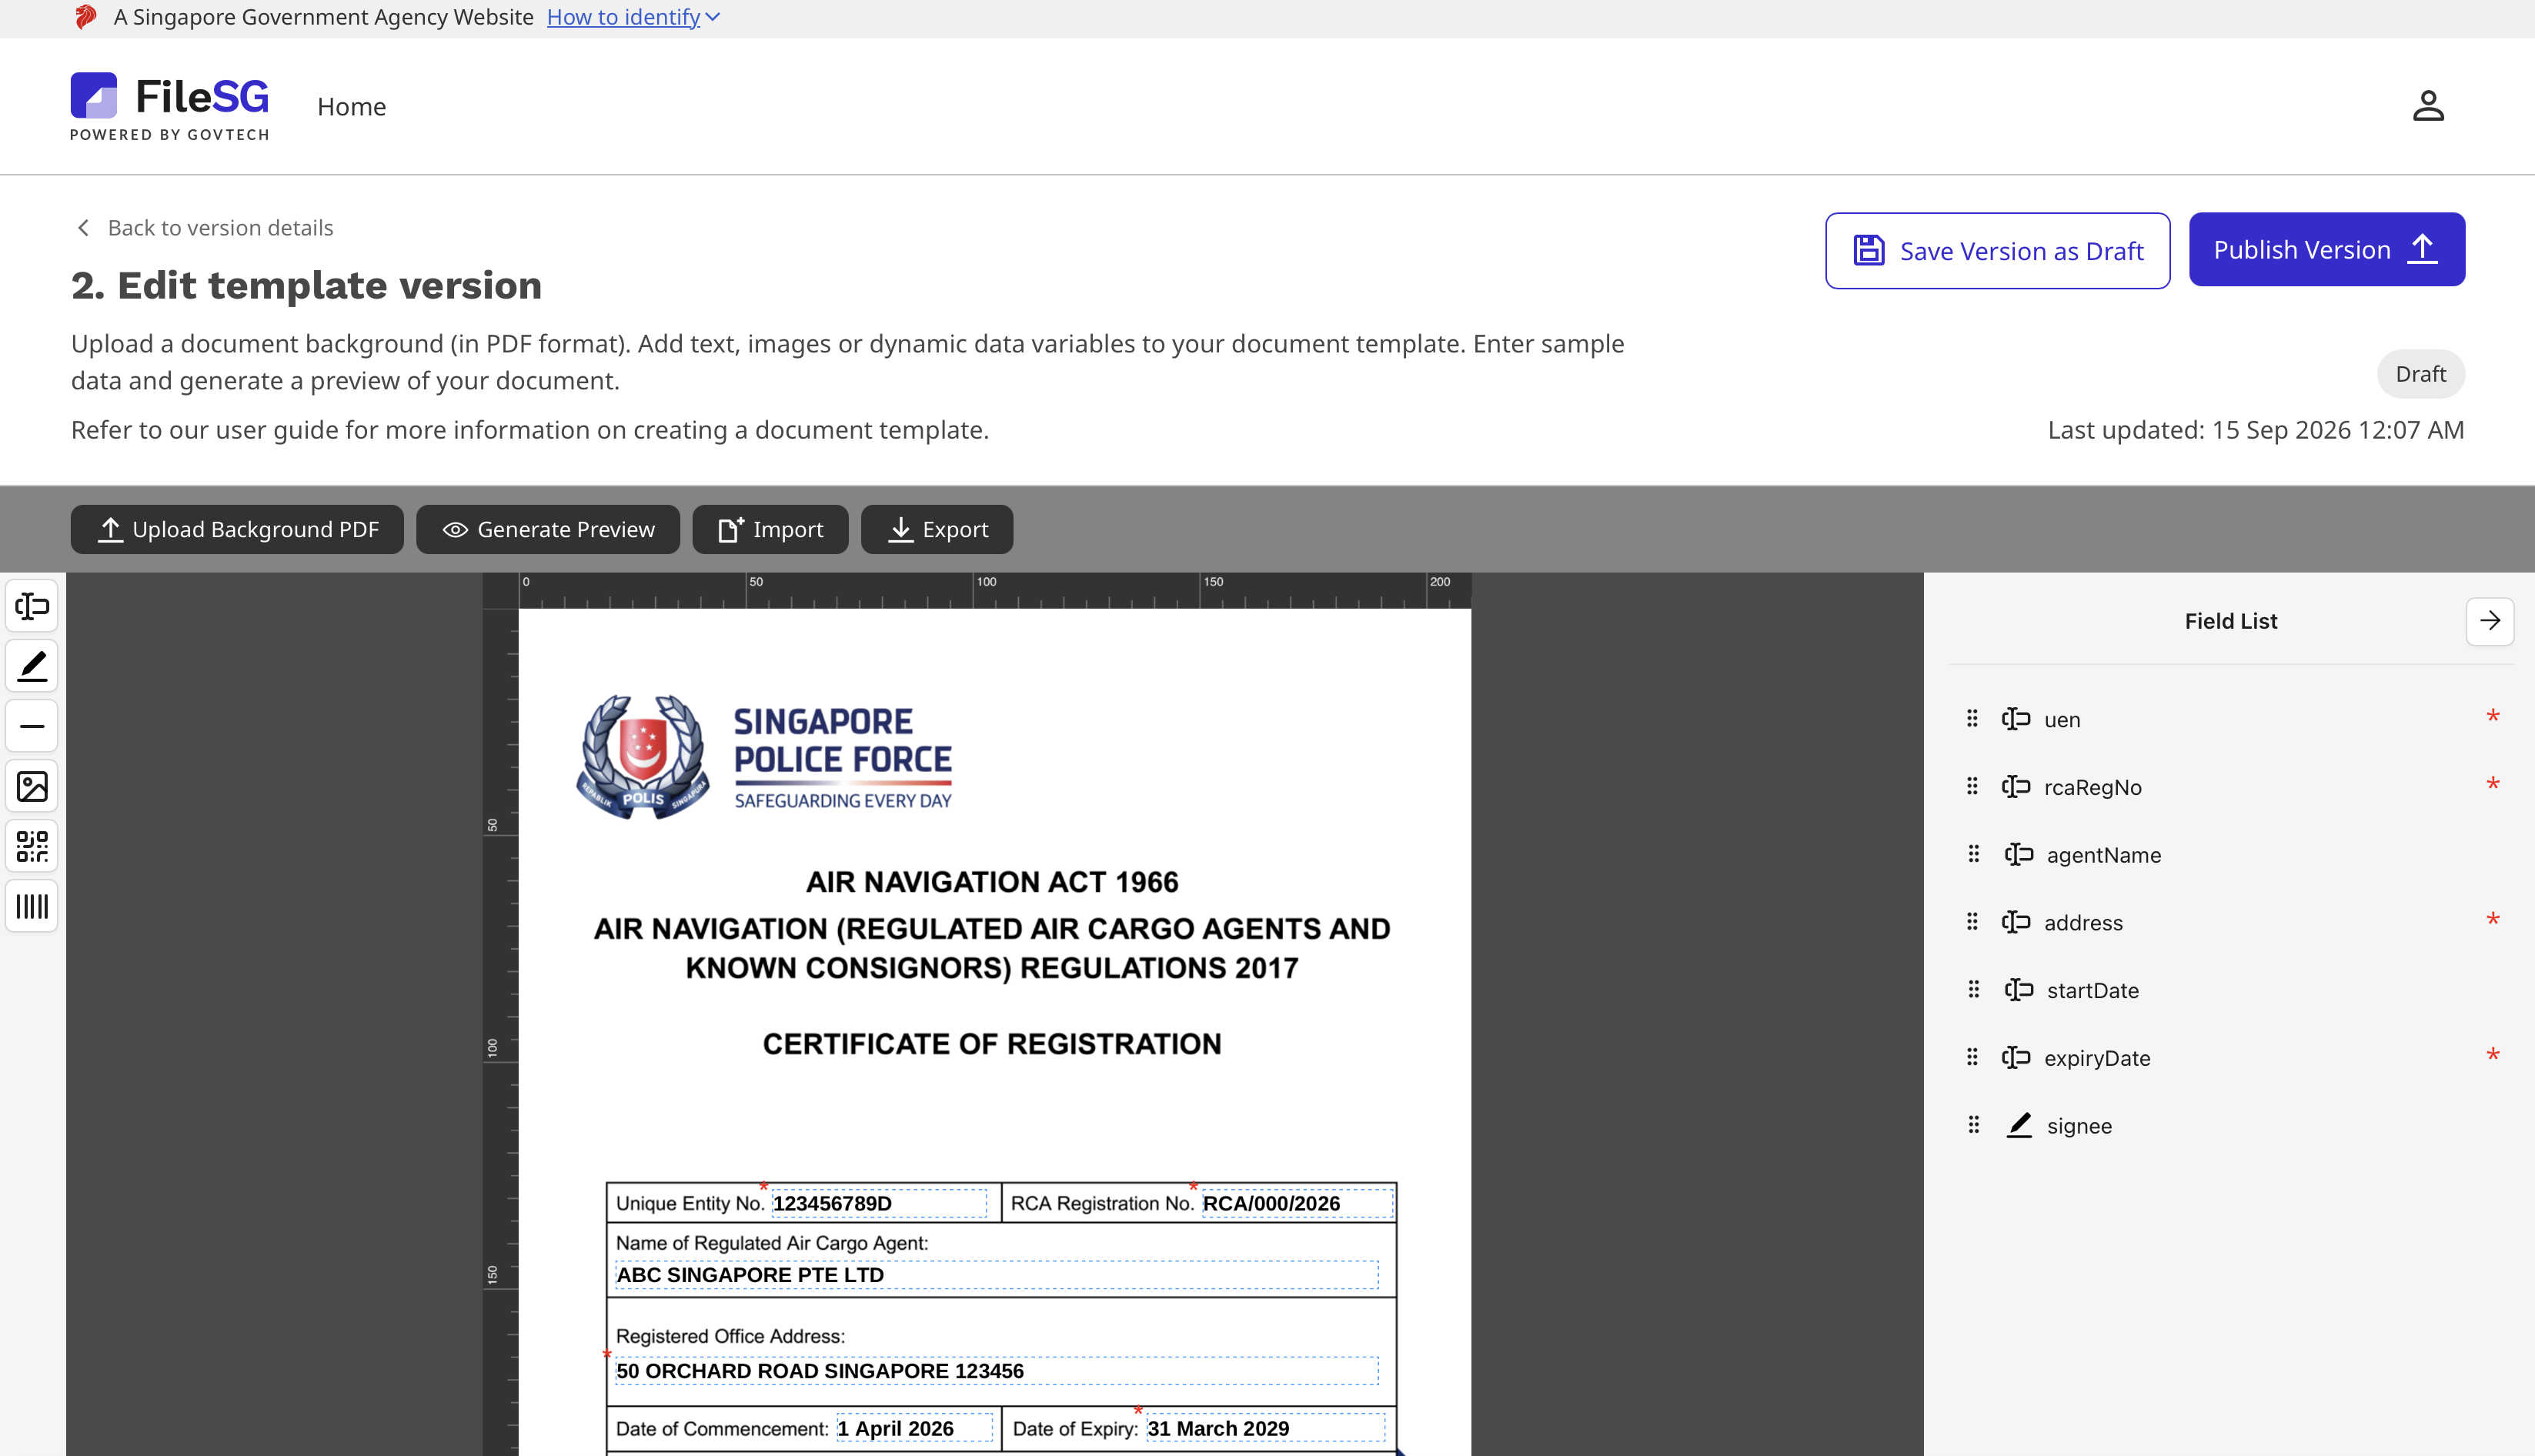Image resolution: width=2535 pixels, height=1456 pixels.
Task: Select the line tool in left toolbar
Action: click(32, 726)
